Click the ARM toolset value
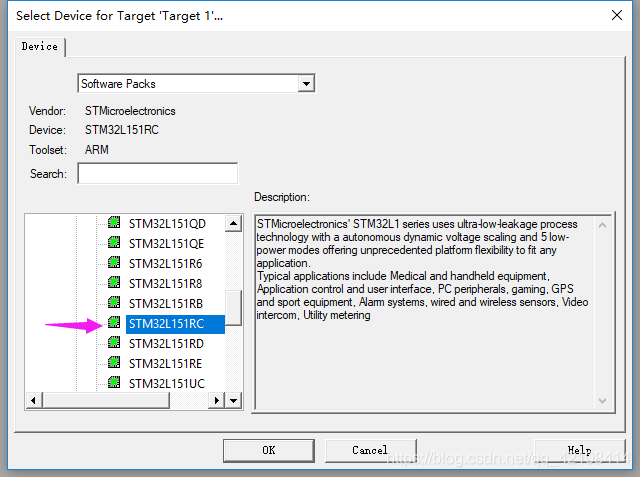This screenshot has width=640, height=477. (97, 150)
